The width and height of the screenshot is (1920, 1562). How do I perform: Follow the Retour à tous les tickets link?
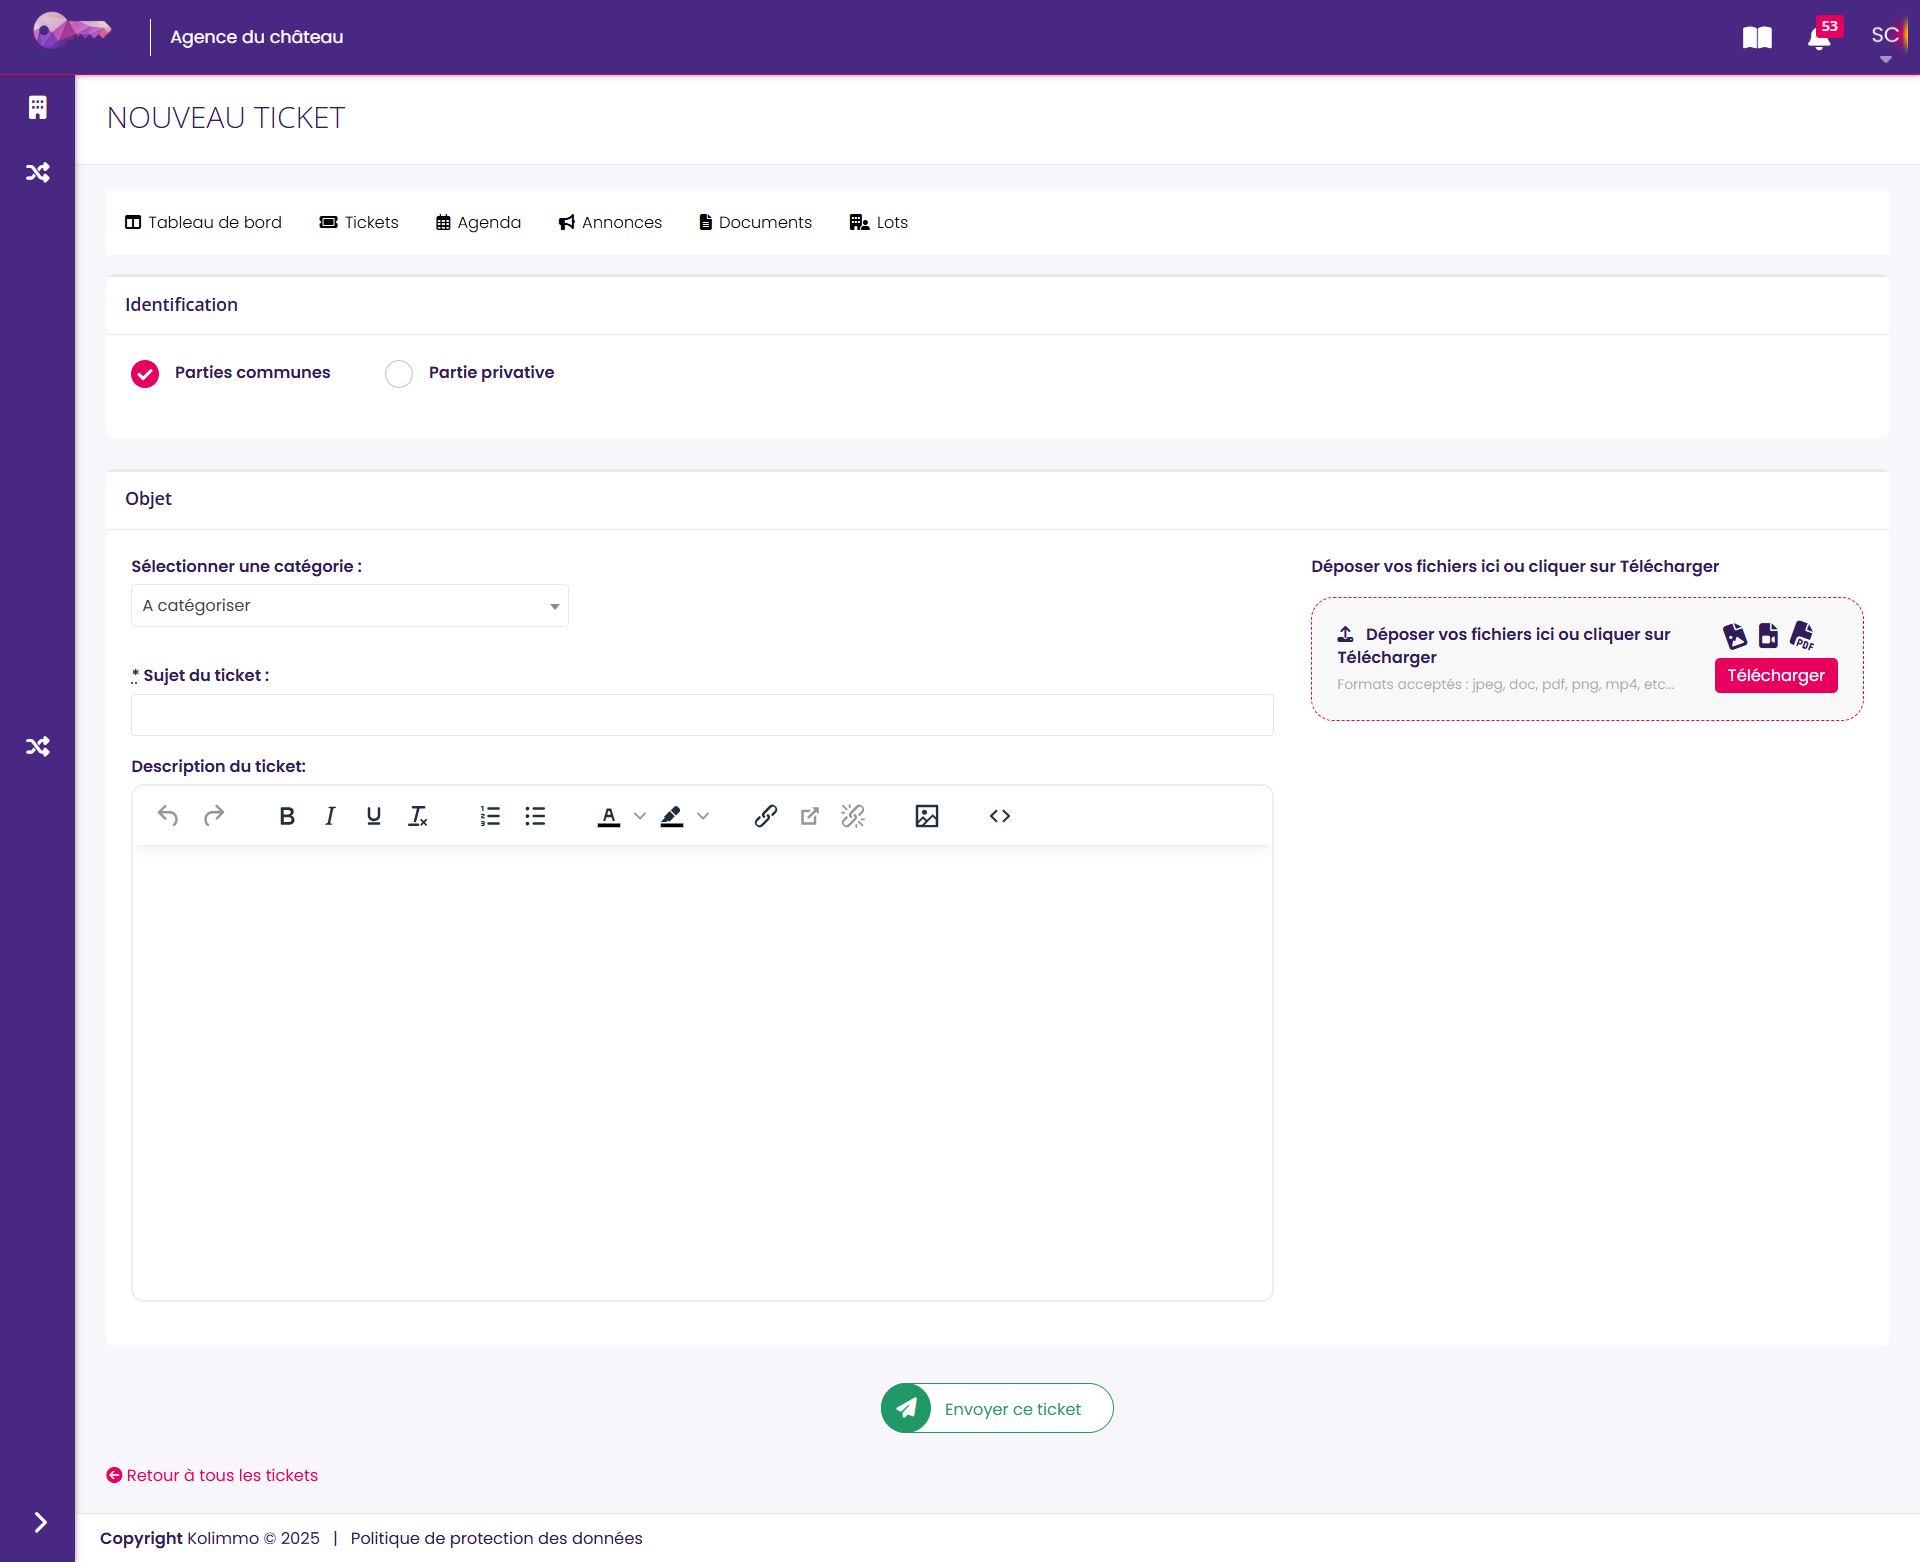[x=212, y=1475]
